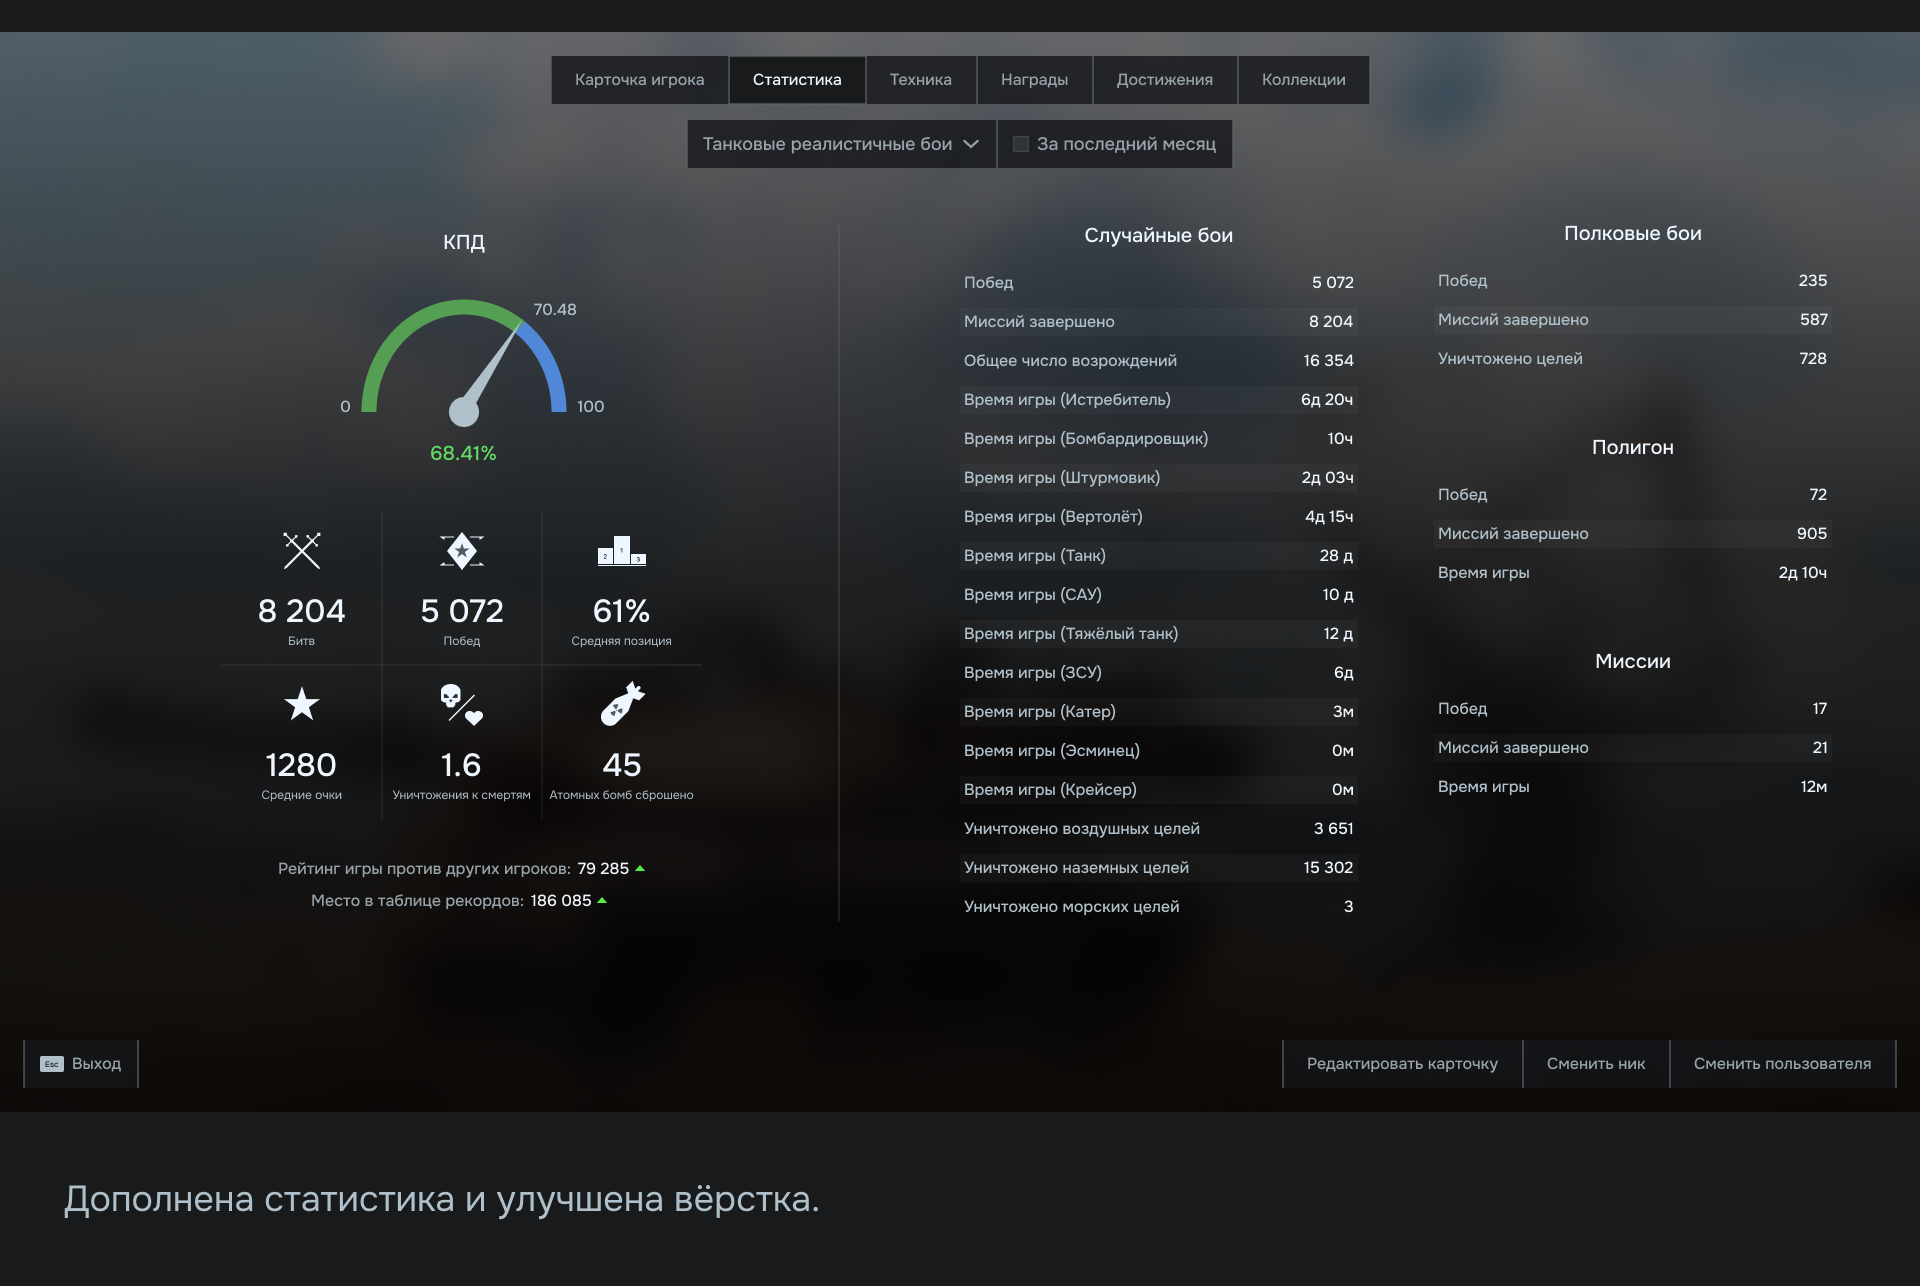Select the podium icon for average position

click(x=621, y=551)
